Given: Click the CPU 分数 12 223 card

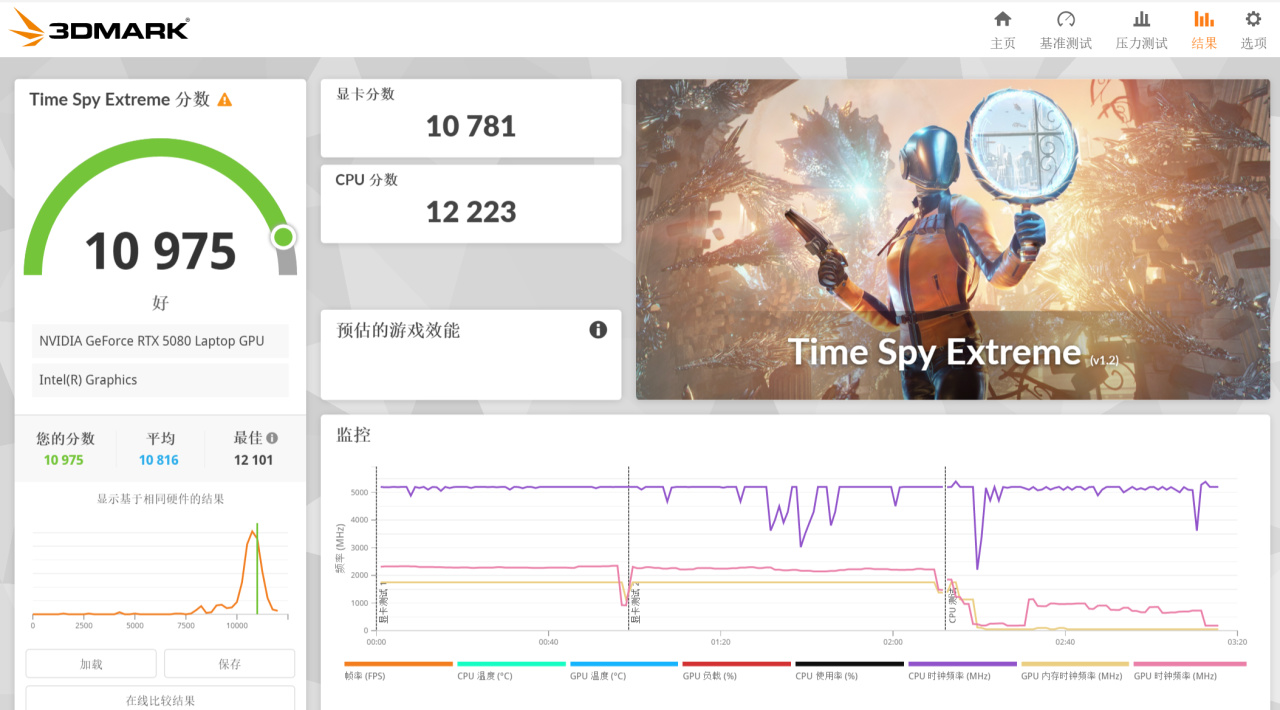Looking at the screenshot, I should click(471, 204).
